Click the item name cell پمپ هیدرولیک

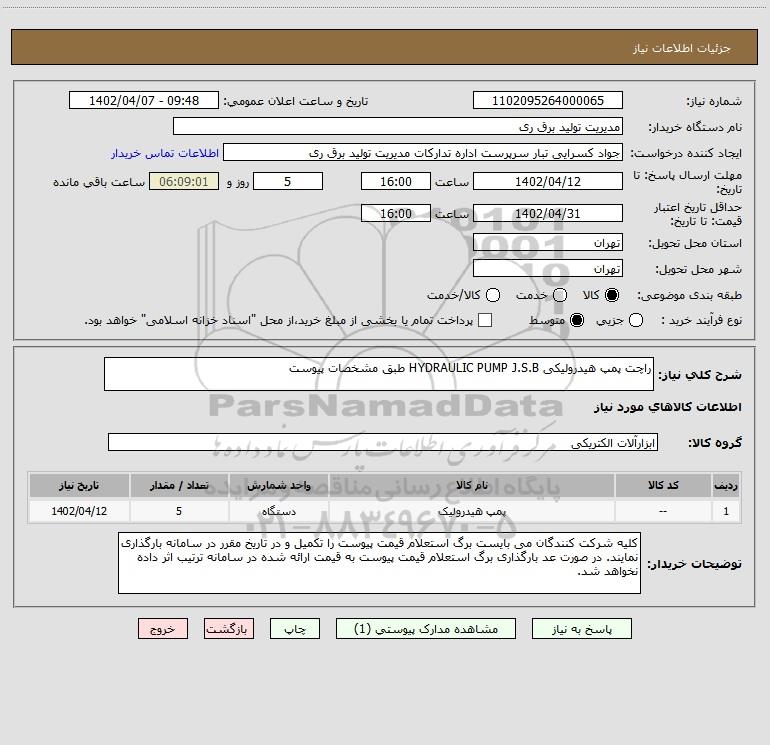[x=472, y=511]
